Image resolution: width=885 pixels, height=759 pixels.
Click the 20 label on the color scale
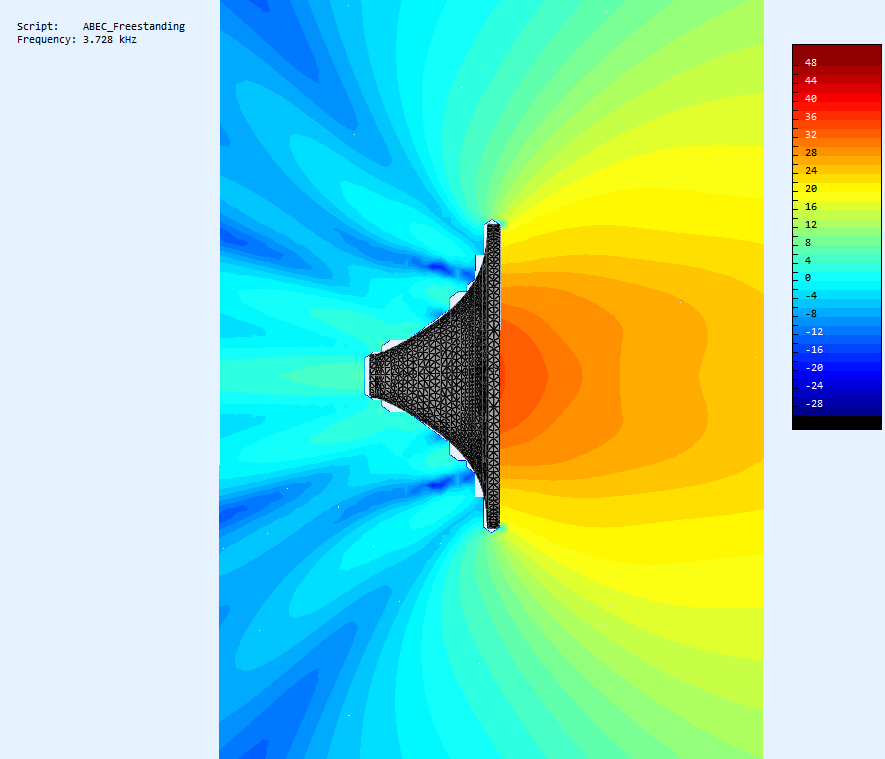click(810, 188)
